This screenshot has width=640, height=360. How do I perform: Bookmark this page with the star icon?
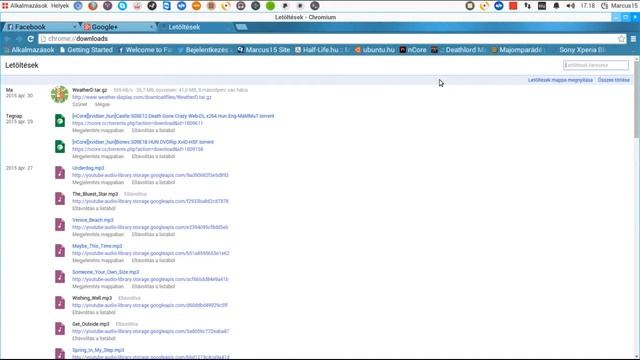pyautogui.click(x=621, y=39)
